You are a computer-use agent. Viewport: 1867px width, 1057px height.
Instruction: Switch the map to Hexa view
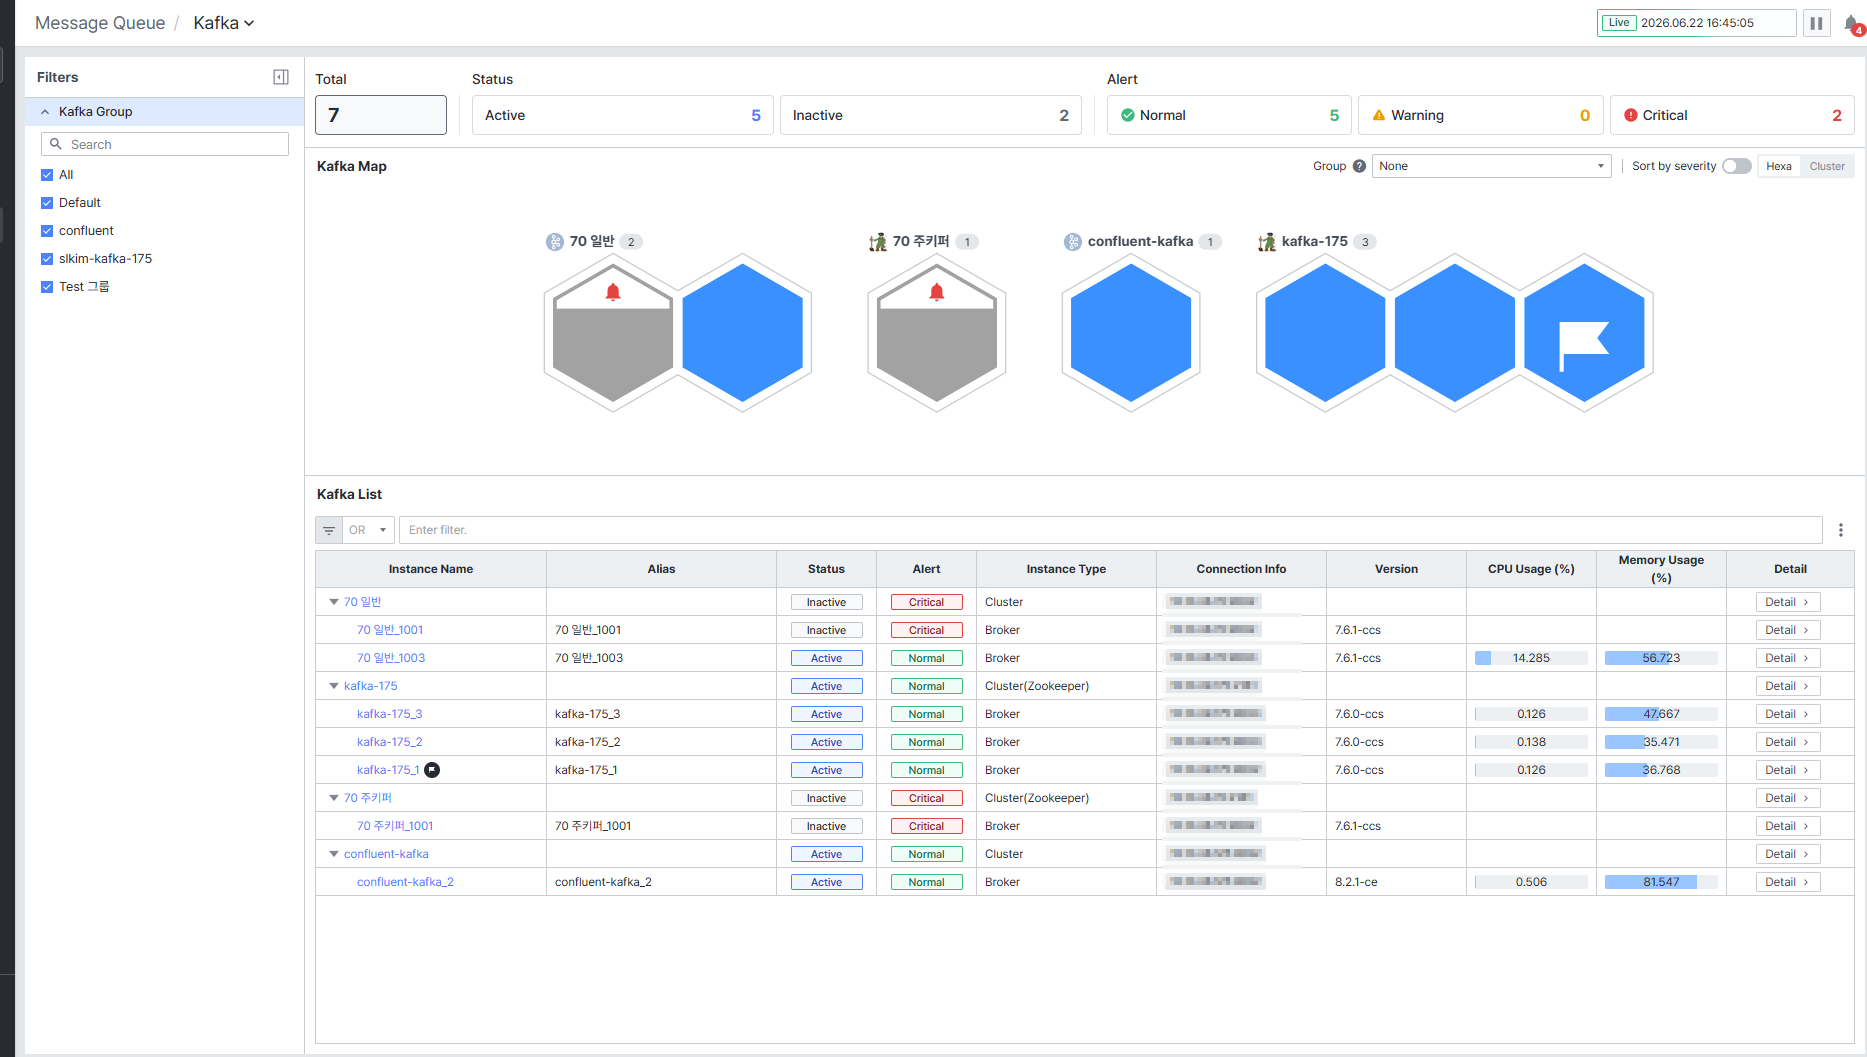(x=1778, y=166)
